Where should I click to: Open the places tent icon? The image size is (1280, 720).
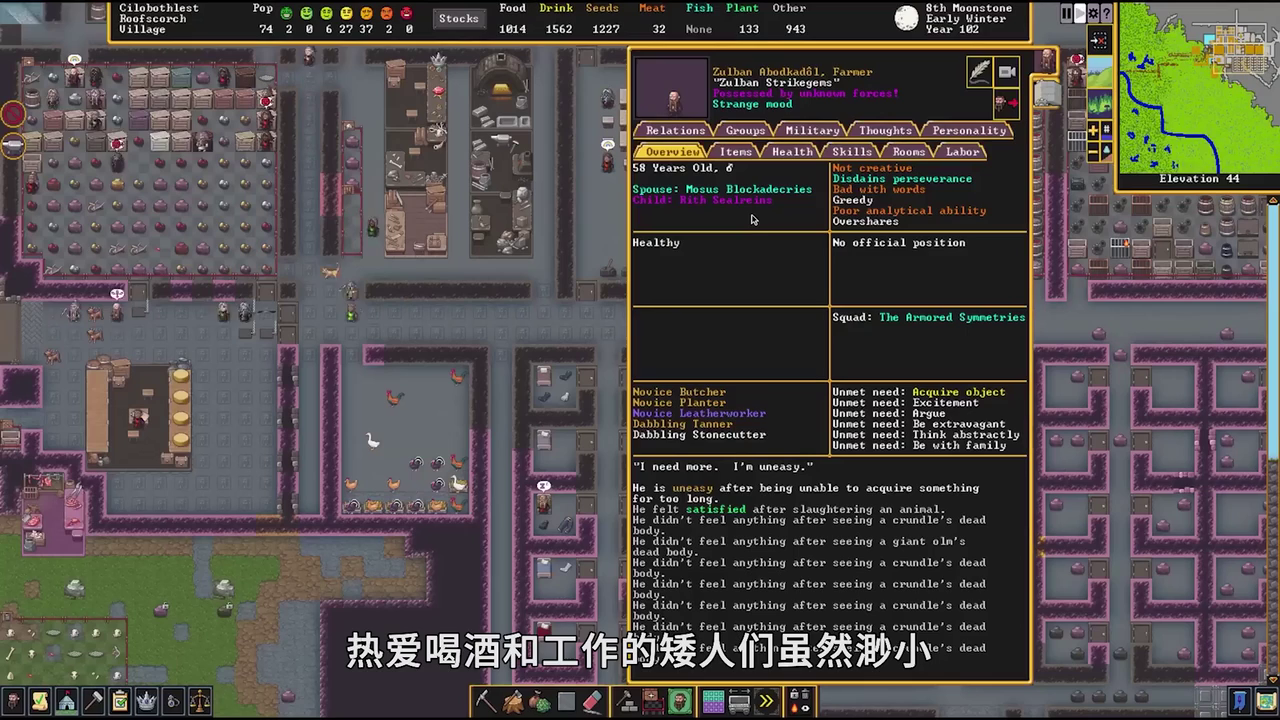coord(66,701)
